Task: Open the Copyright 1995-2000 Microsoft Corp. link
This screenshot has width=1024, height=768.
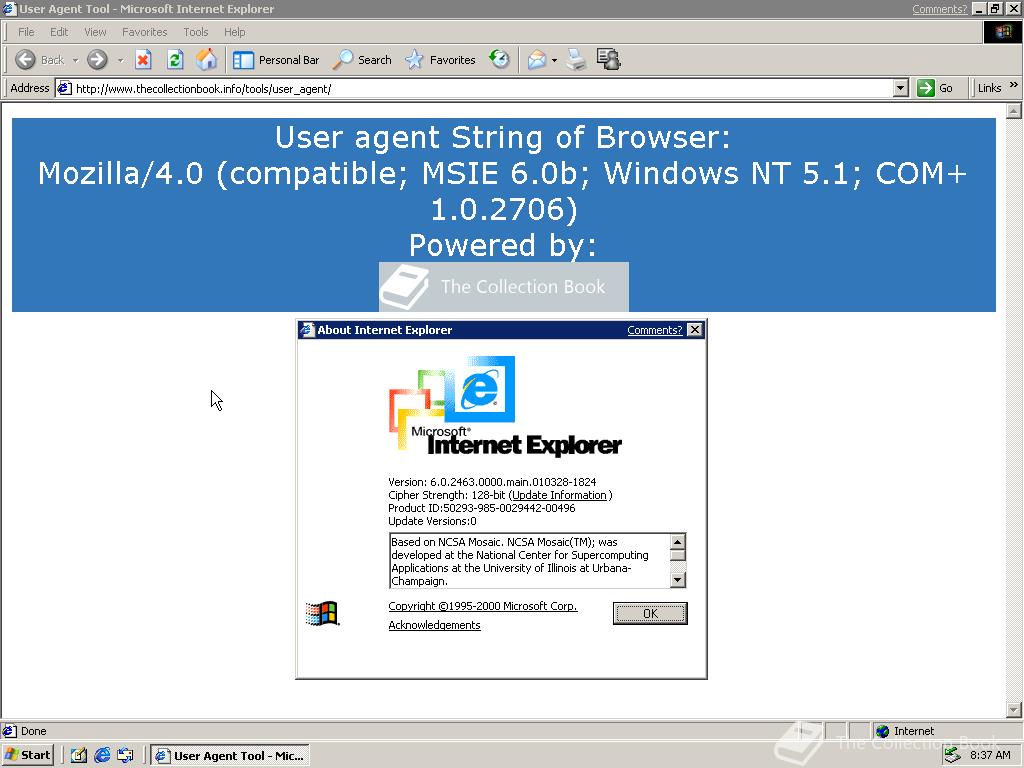Action: (483, 606)
